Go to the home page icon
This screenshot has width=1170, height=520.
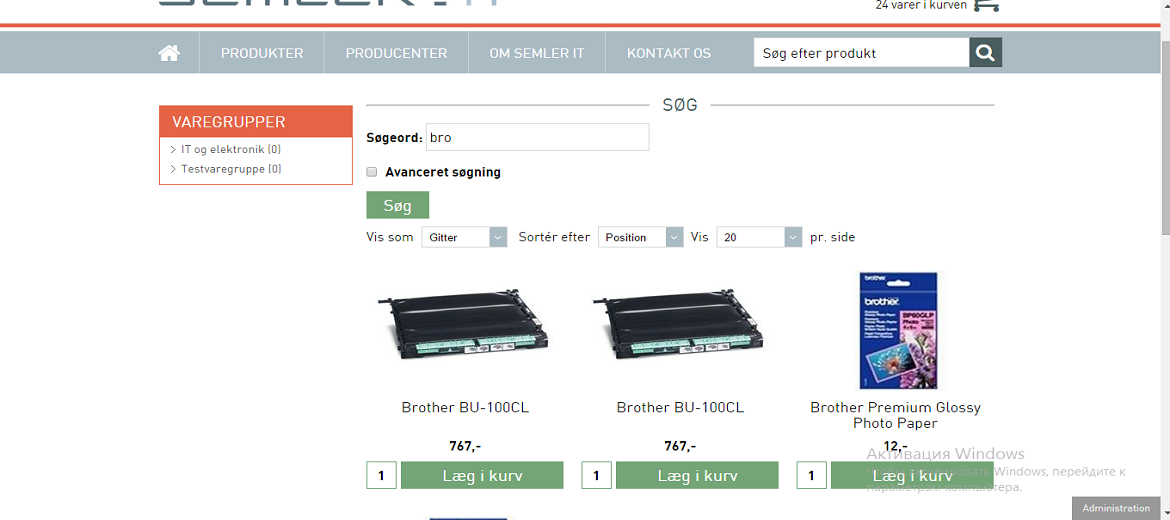pos(169,53)
